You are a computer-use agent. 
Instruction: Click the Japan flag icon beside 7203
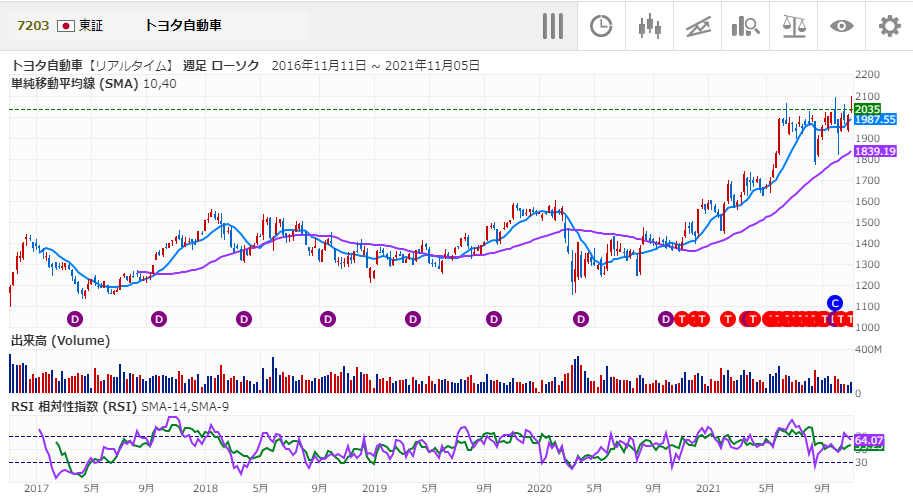(66, 26)
